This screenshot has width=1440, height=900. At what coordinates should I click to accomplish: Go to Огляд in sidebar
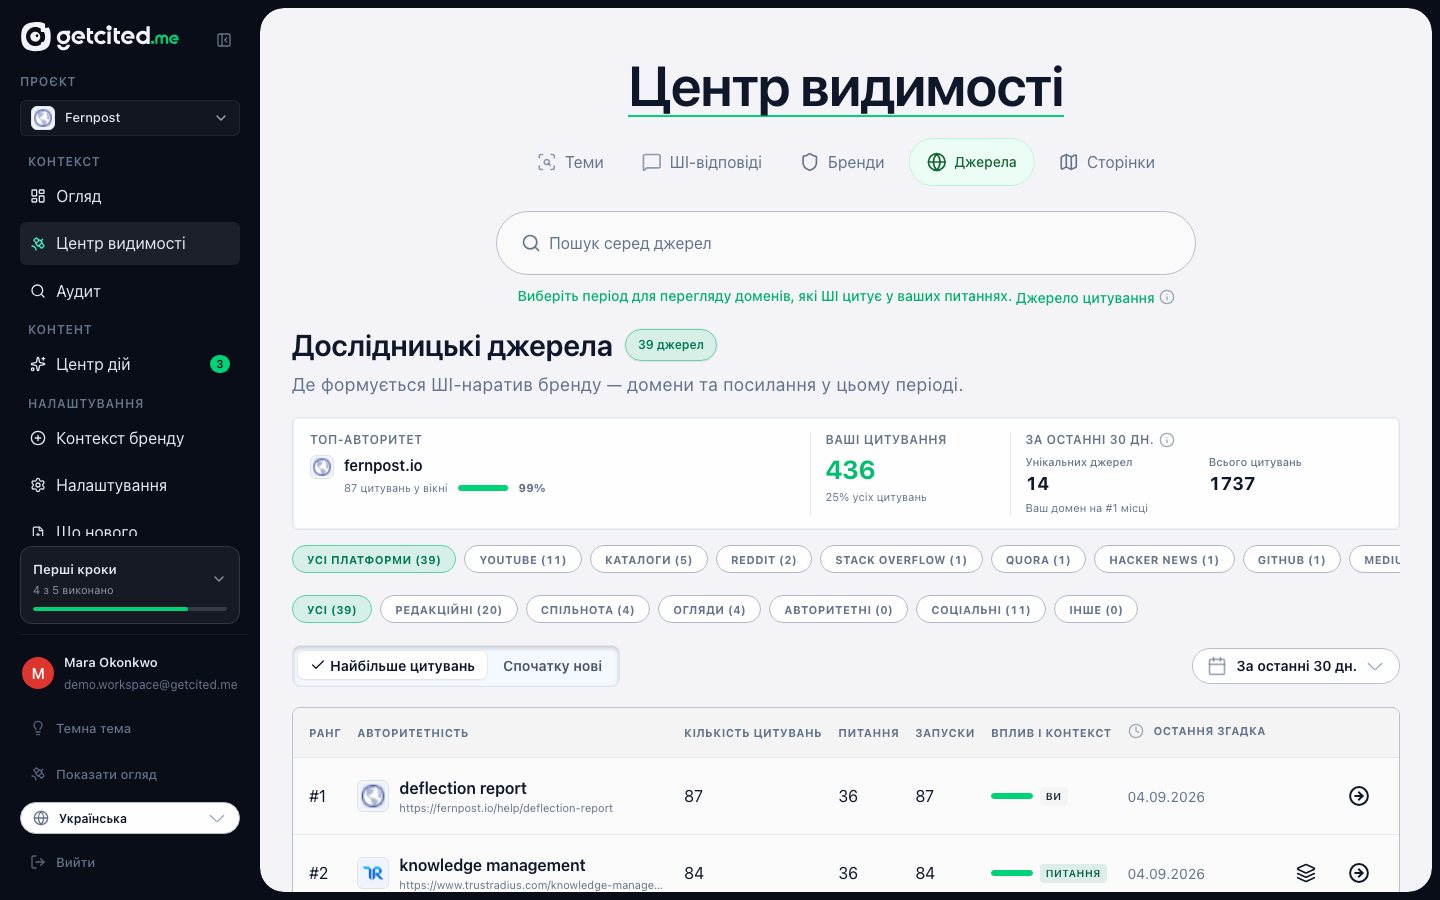[130, 196]
